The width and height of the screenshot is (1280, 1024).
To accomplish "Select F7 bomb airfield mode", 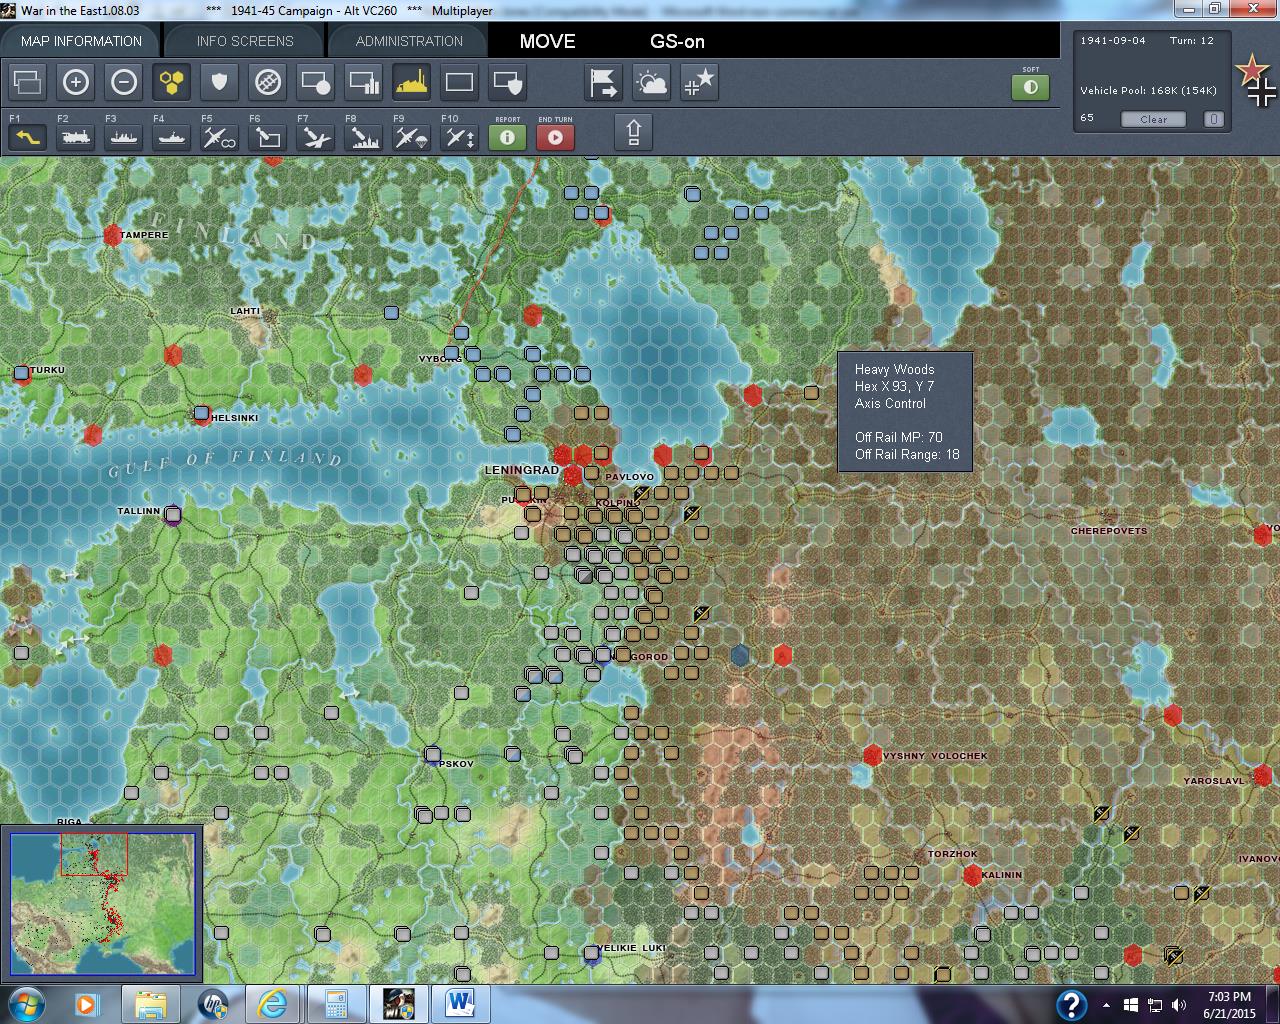I will click(x=316, y=137).
